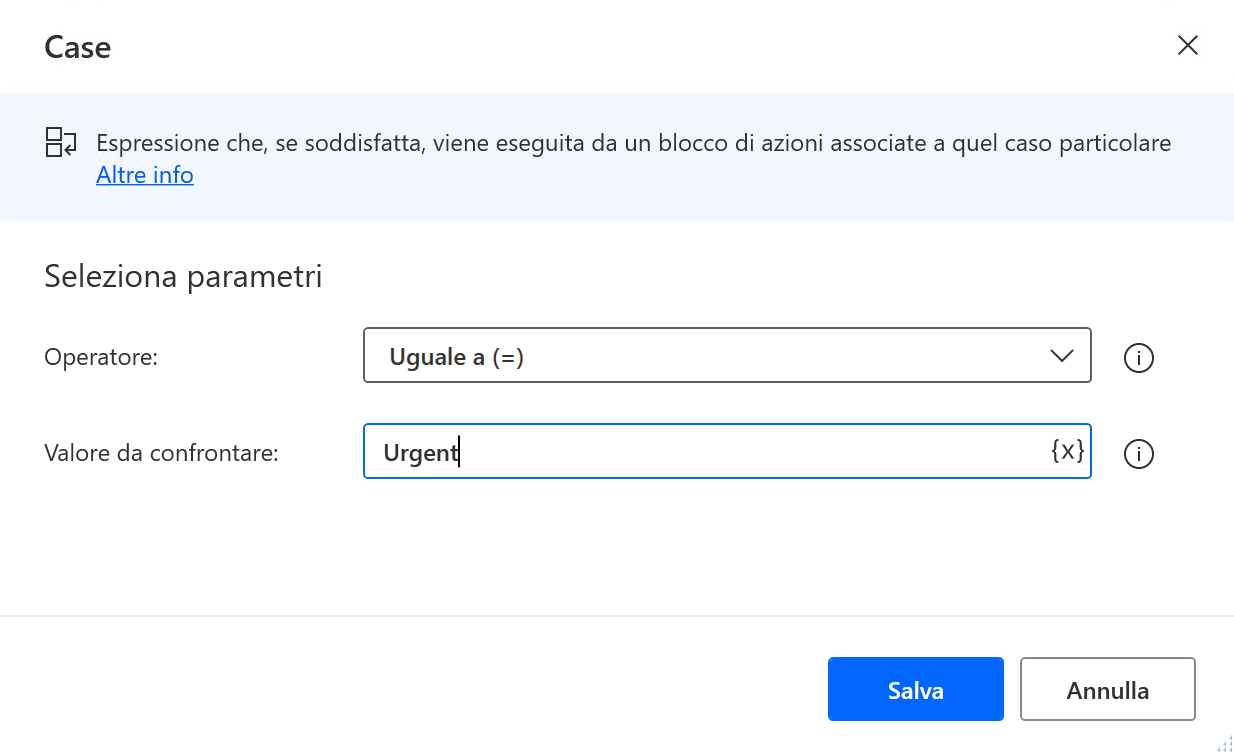Screen dimensions: 1234x752
Task: Follow the blue Altre info hyperlink
Action: [x=144, y=174]
